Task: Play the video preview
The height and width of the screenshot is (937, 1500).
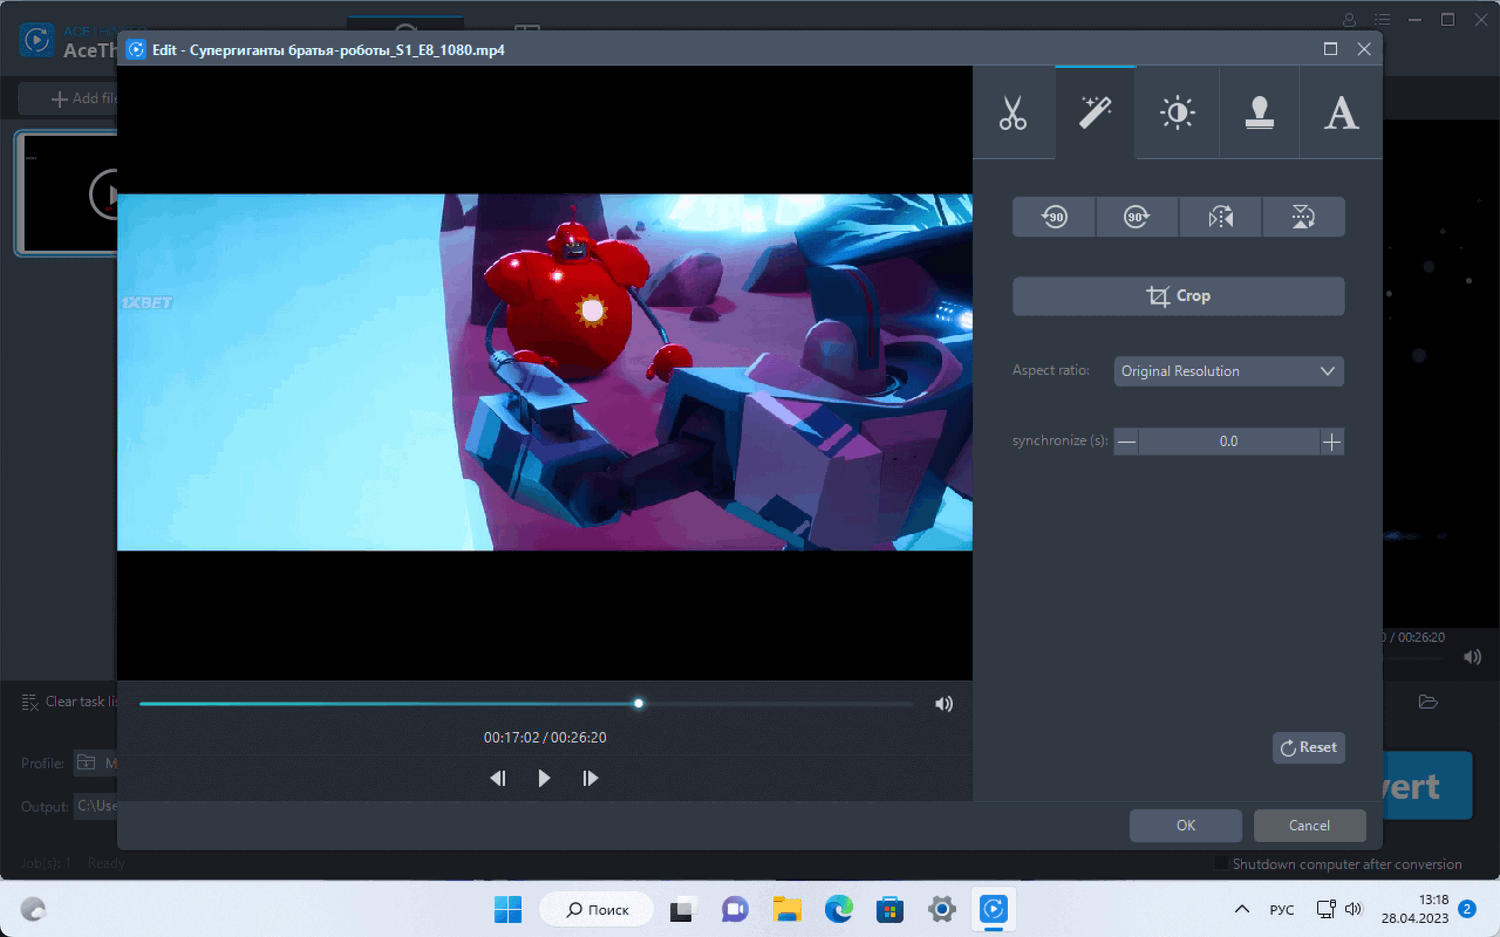Action: coord(544,778)
